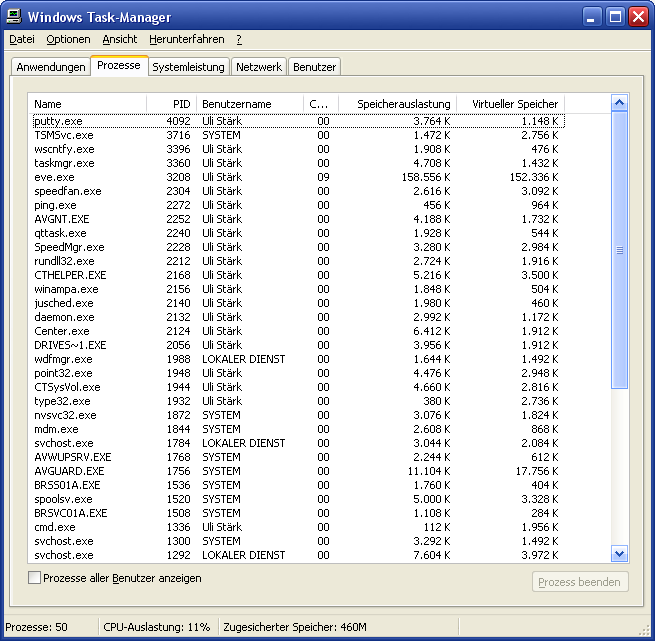Select the AVGUARD.EXE process
The width and height of the screenshot is (655, 641).
[x=298, y=471]
